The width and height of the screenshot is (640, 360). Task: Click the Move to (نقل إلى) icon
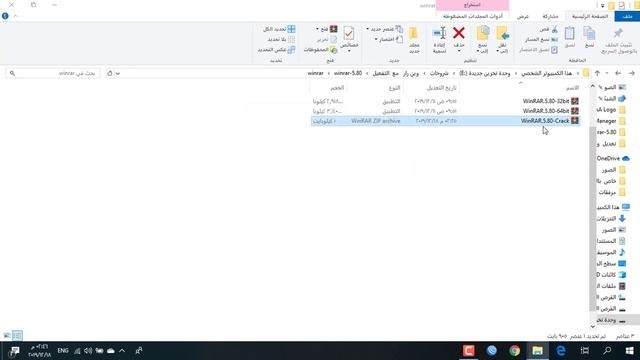coord(502,34)
